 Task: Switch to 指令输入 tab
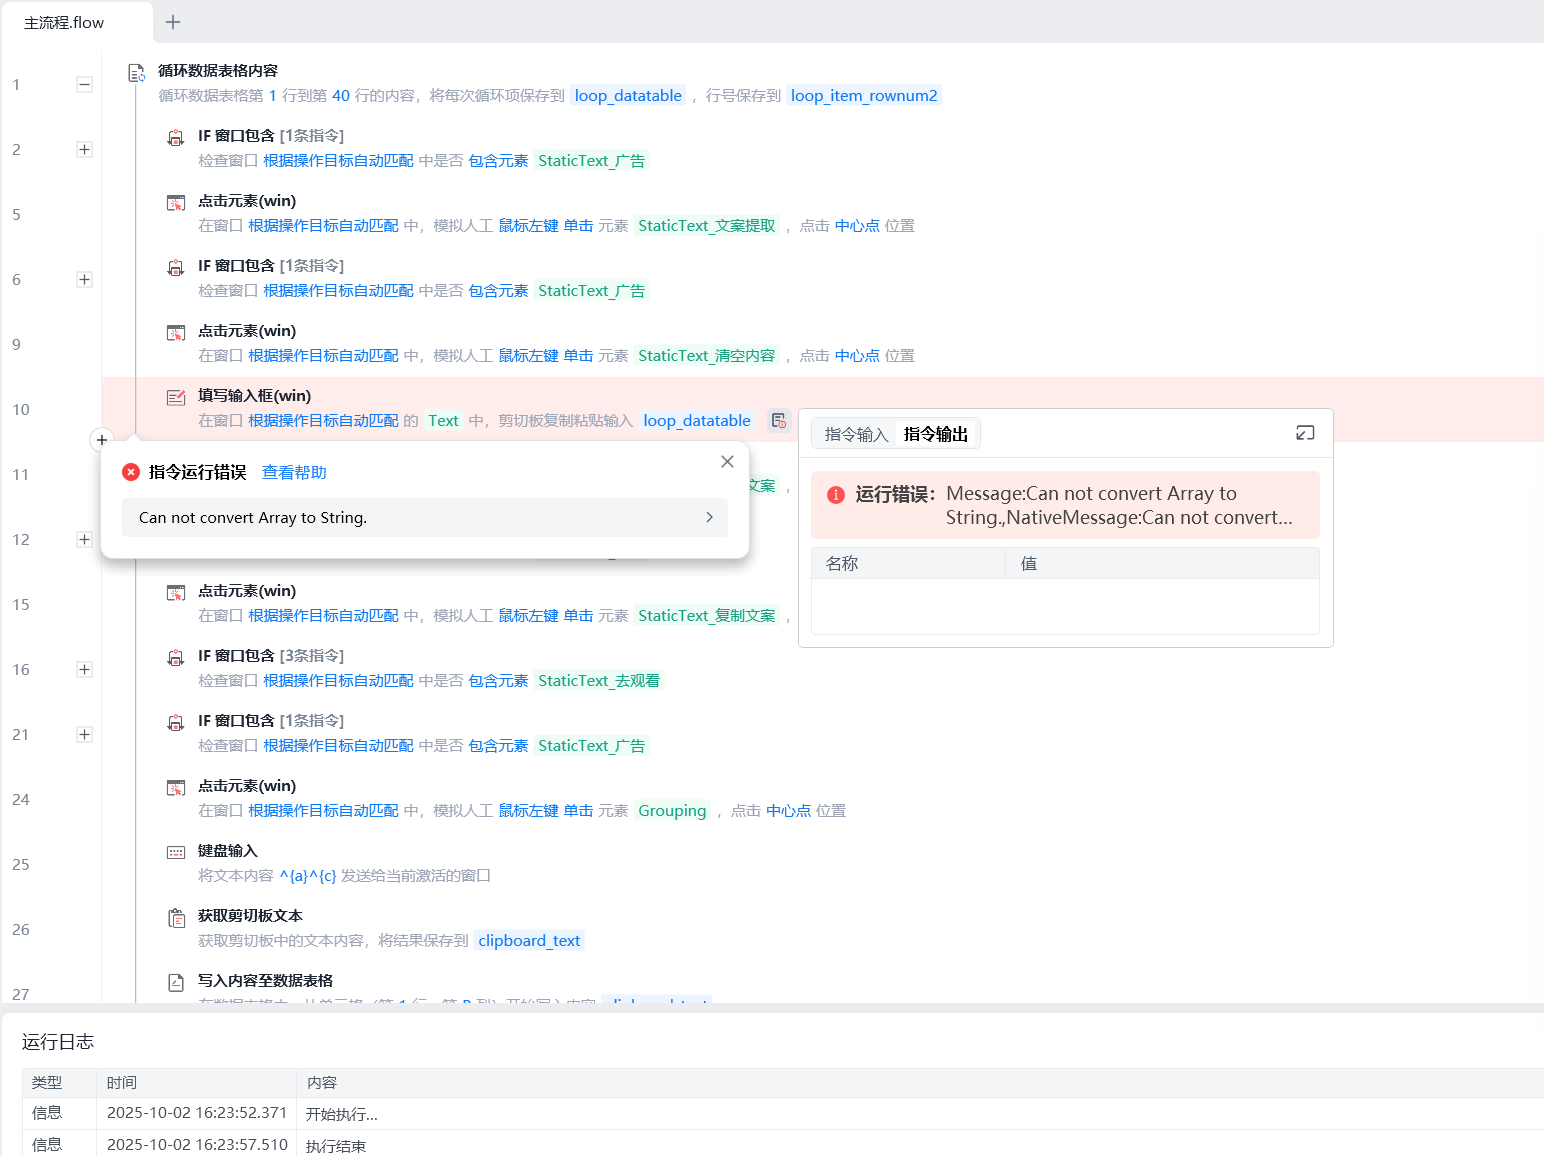click(856, 434)
